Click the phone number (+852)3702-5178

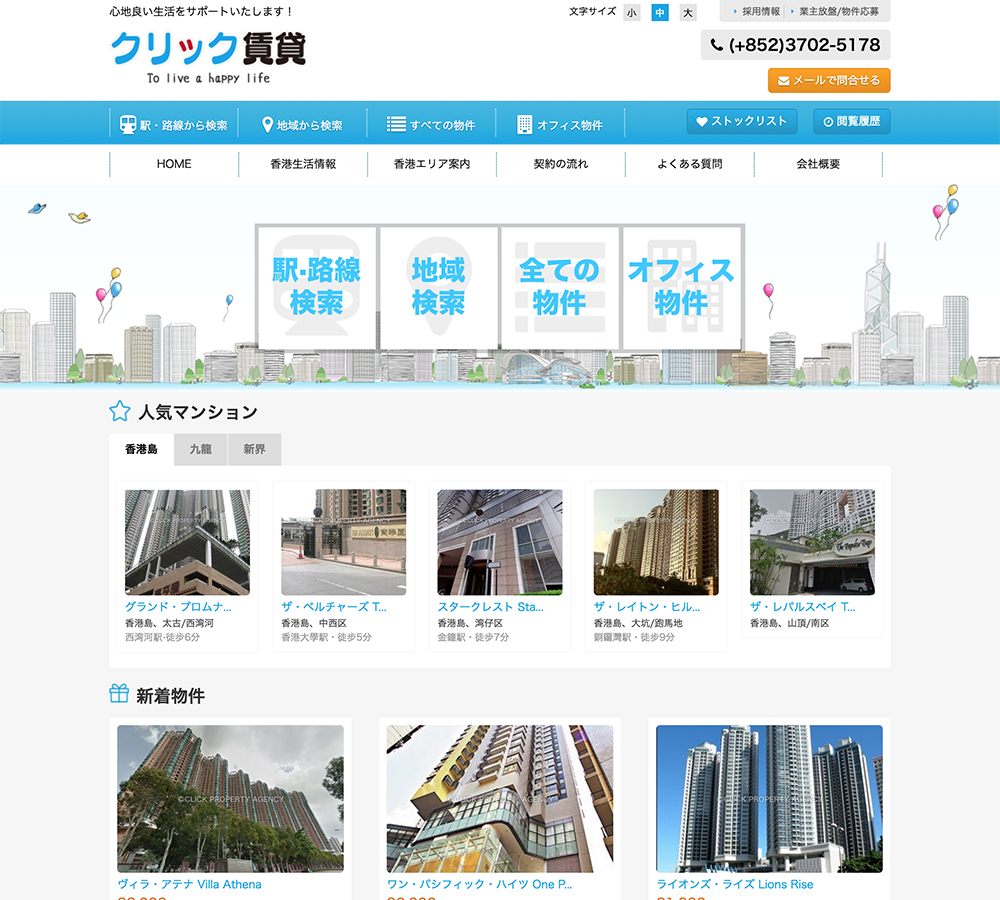pos(795,45)
